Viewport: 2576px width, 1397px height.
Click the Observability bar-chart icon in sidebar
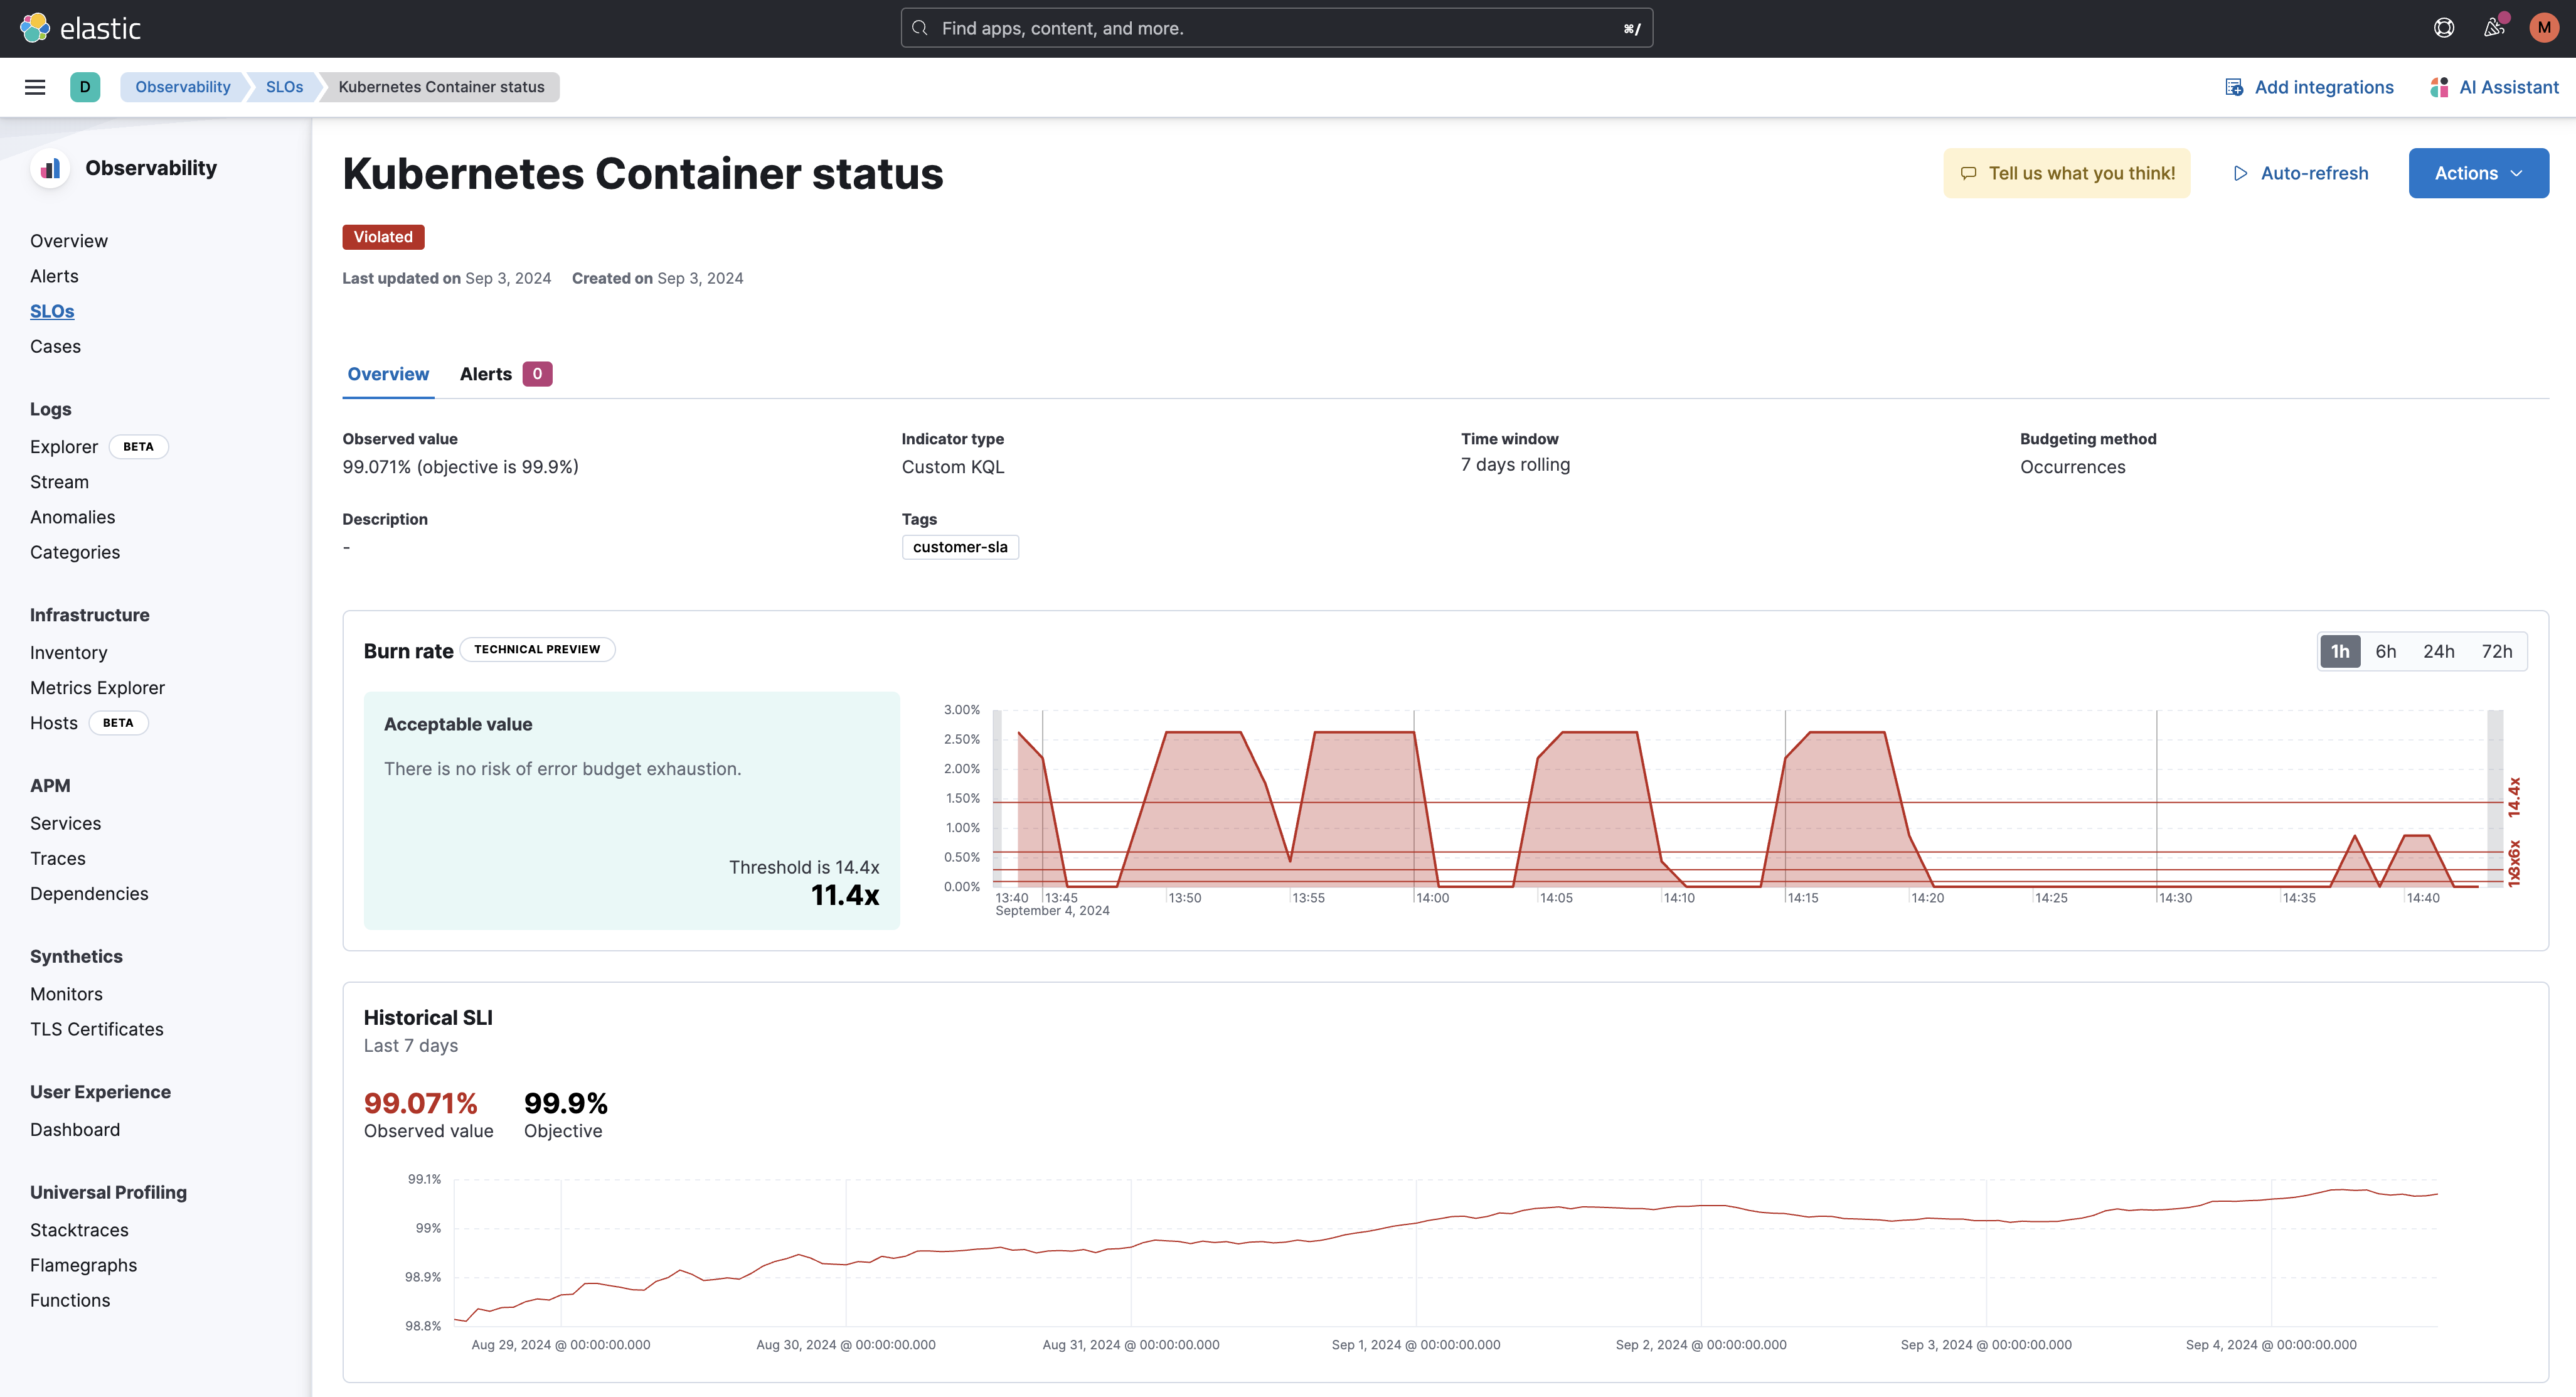coord(50,168)
